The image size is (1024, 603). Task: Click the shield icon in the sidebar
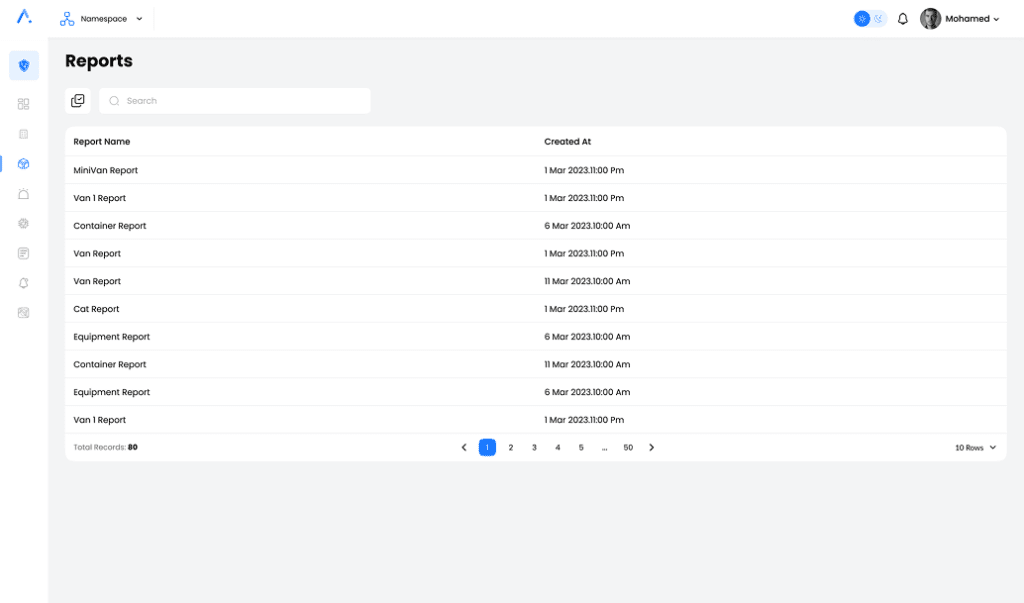coord(24,66)
